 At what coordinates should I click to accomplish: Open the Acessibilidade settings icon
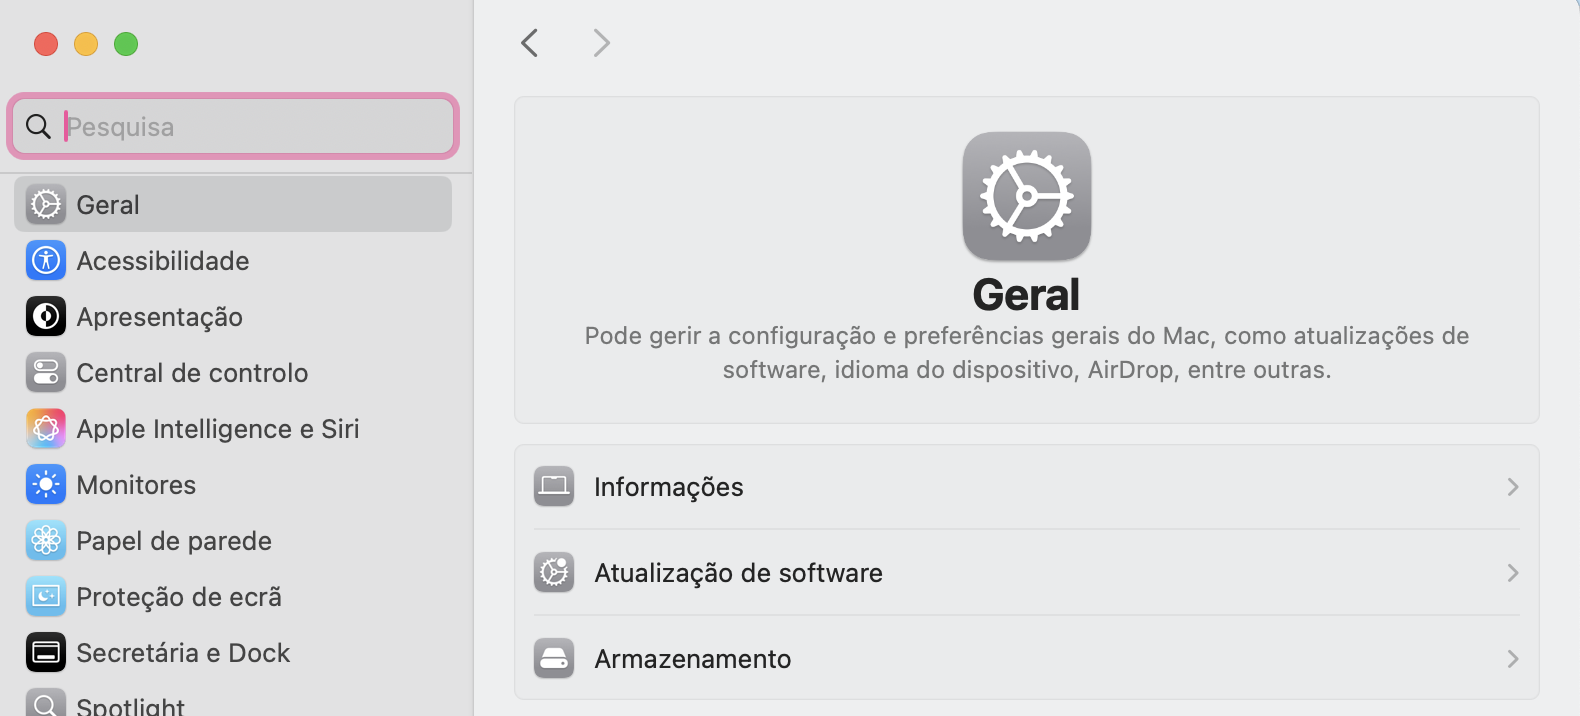tap(45, 260)
